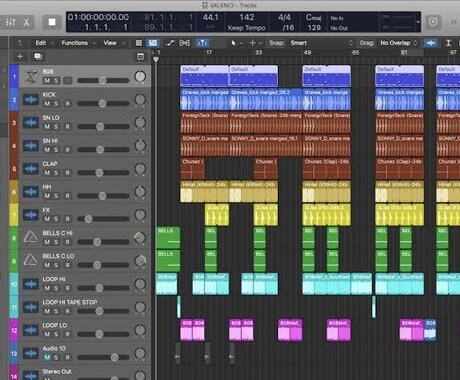Click the LOOP HI track audio icon
The image size is (460, 380).
[x=31, y=284]
